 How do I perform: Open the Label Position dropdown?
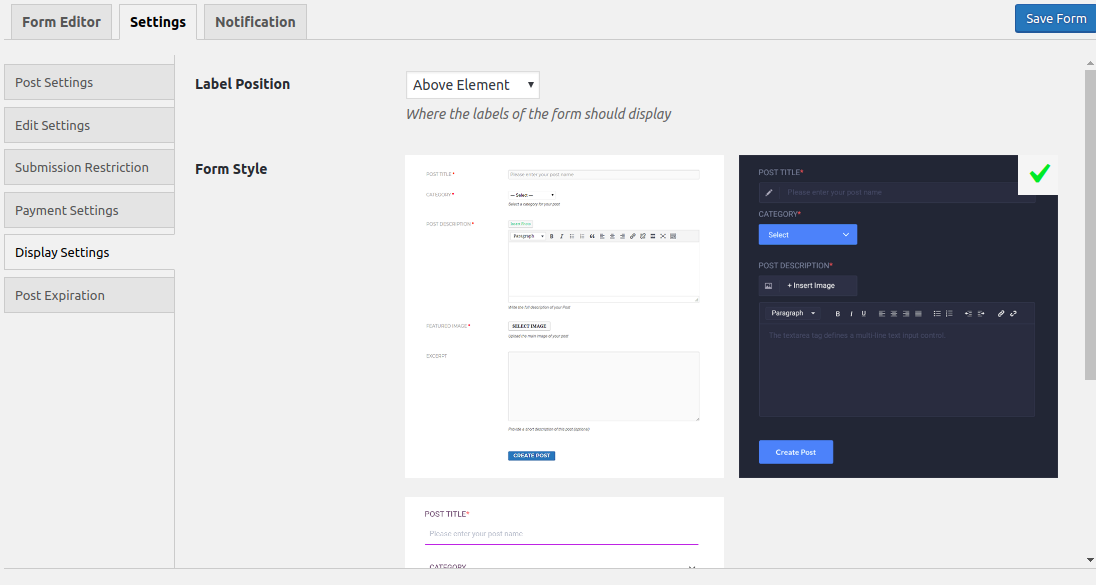tap(473, 85)
